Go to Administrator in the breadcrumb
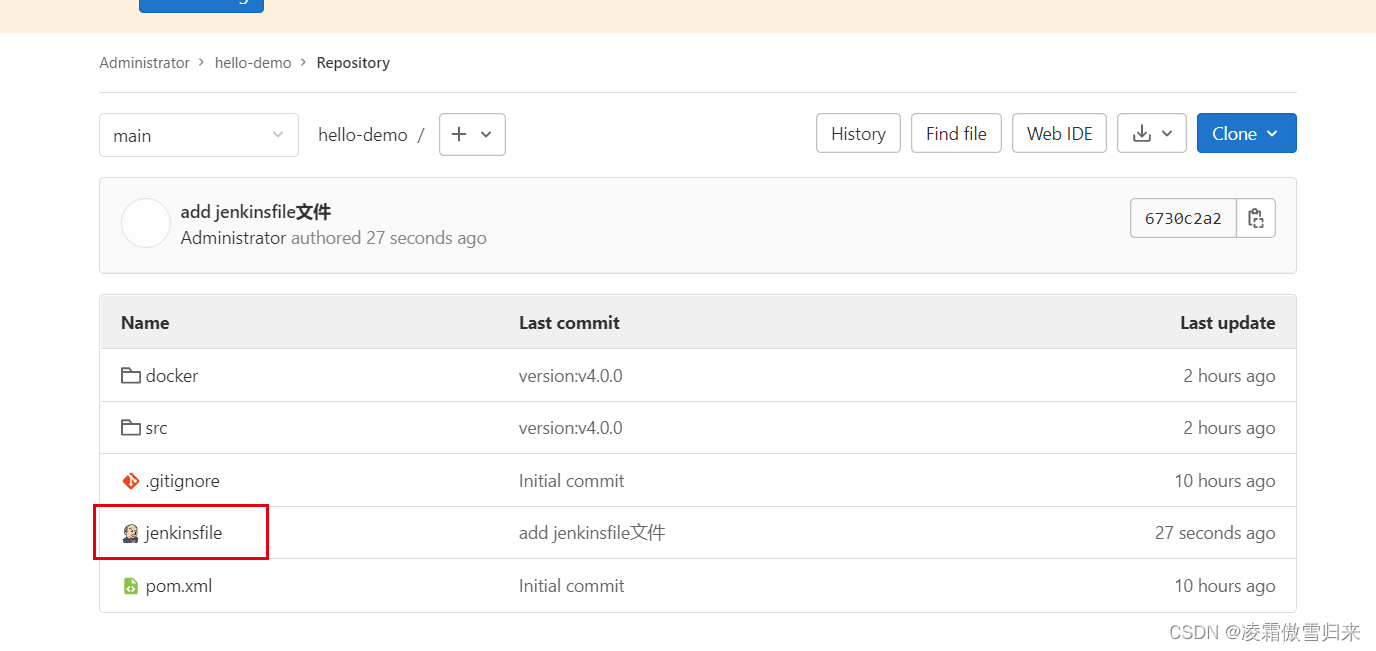 point(144,62)
